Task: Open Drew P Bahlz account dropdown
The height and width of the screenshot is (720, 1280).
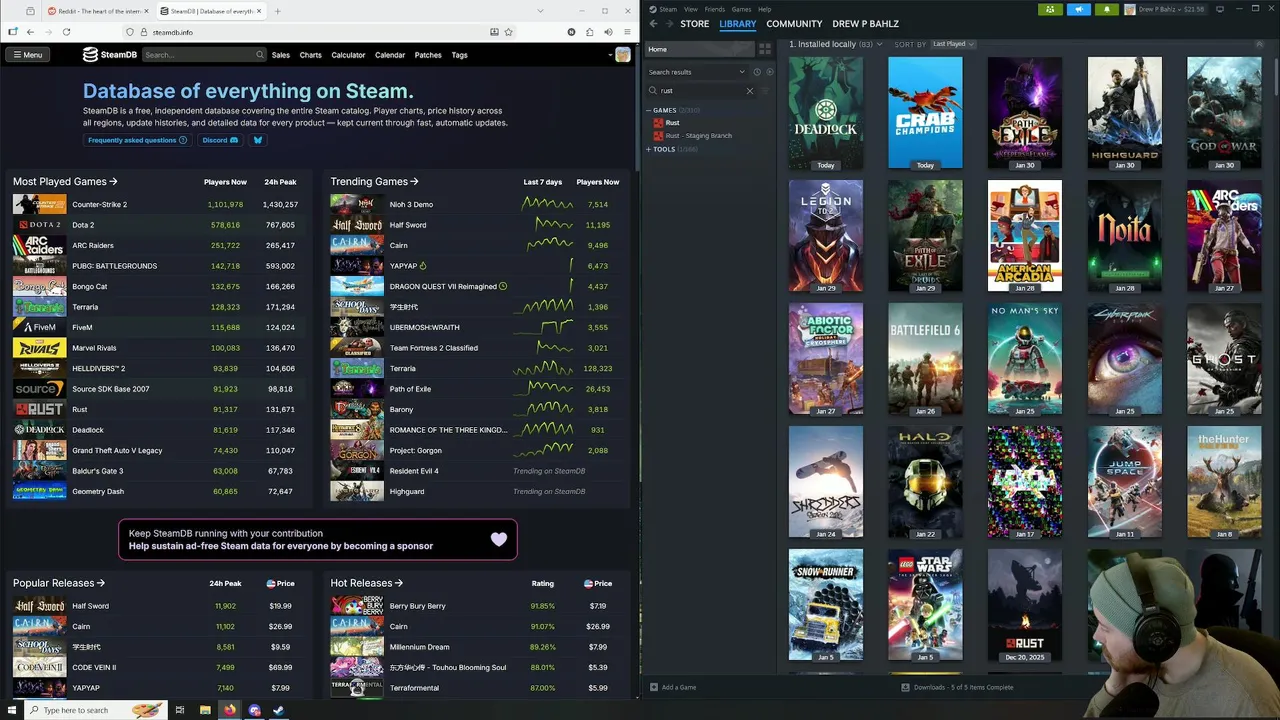Action: 1165,9
